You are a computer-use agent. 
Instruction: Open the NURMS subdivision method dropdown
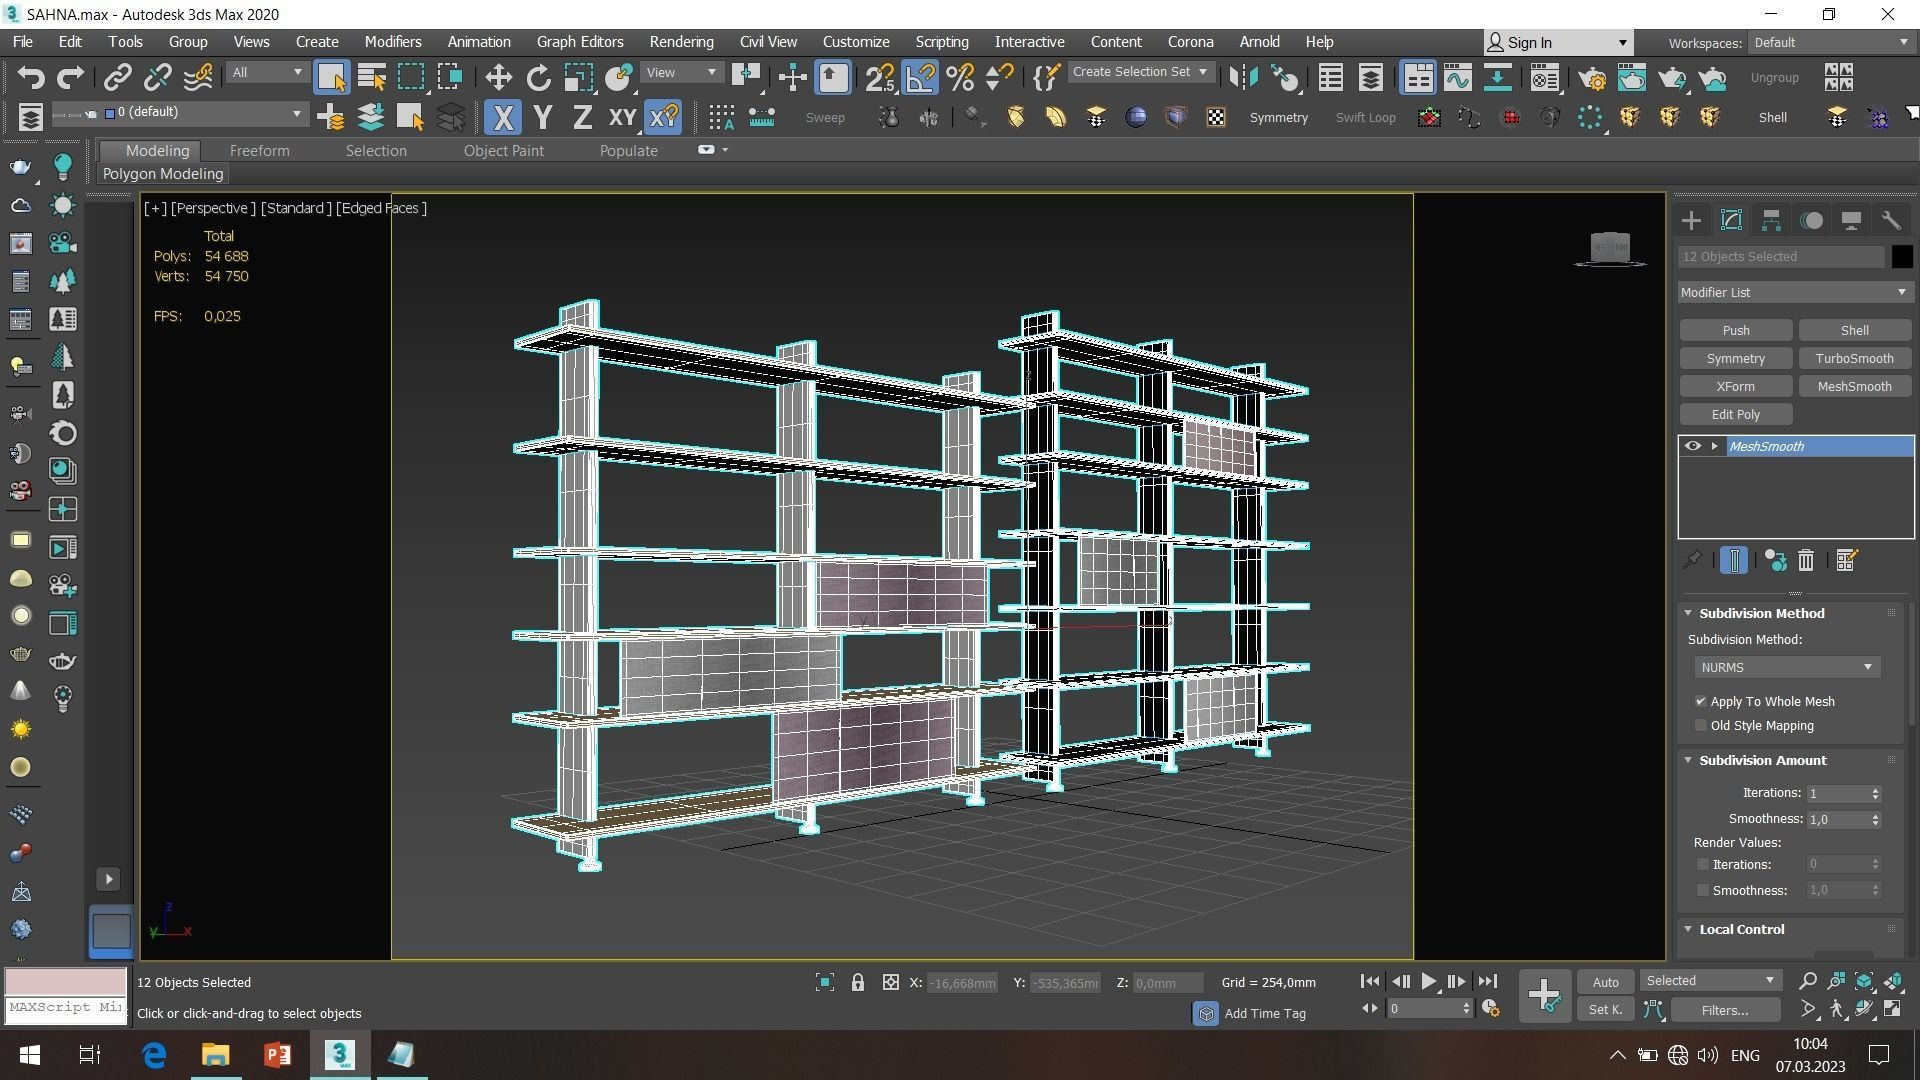pyautogui.click(x=1868, y=667)
